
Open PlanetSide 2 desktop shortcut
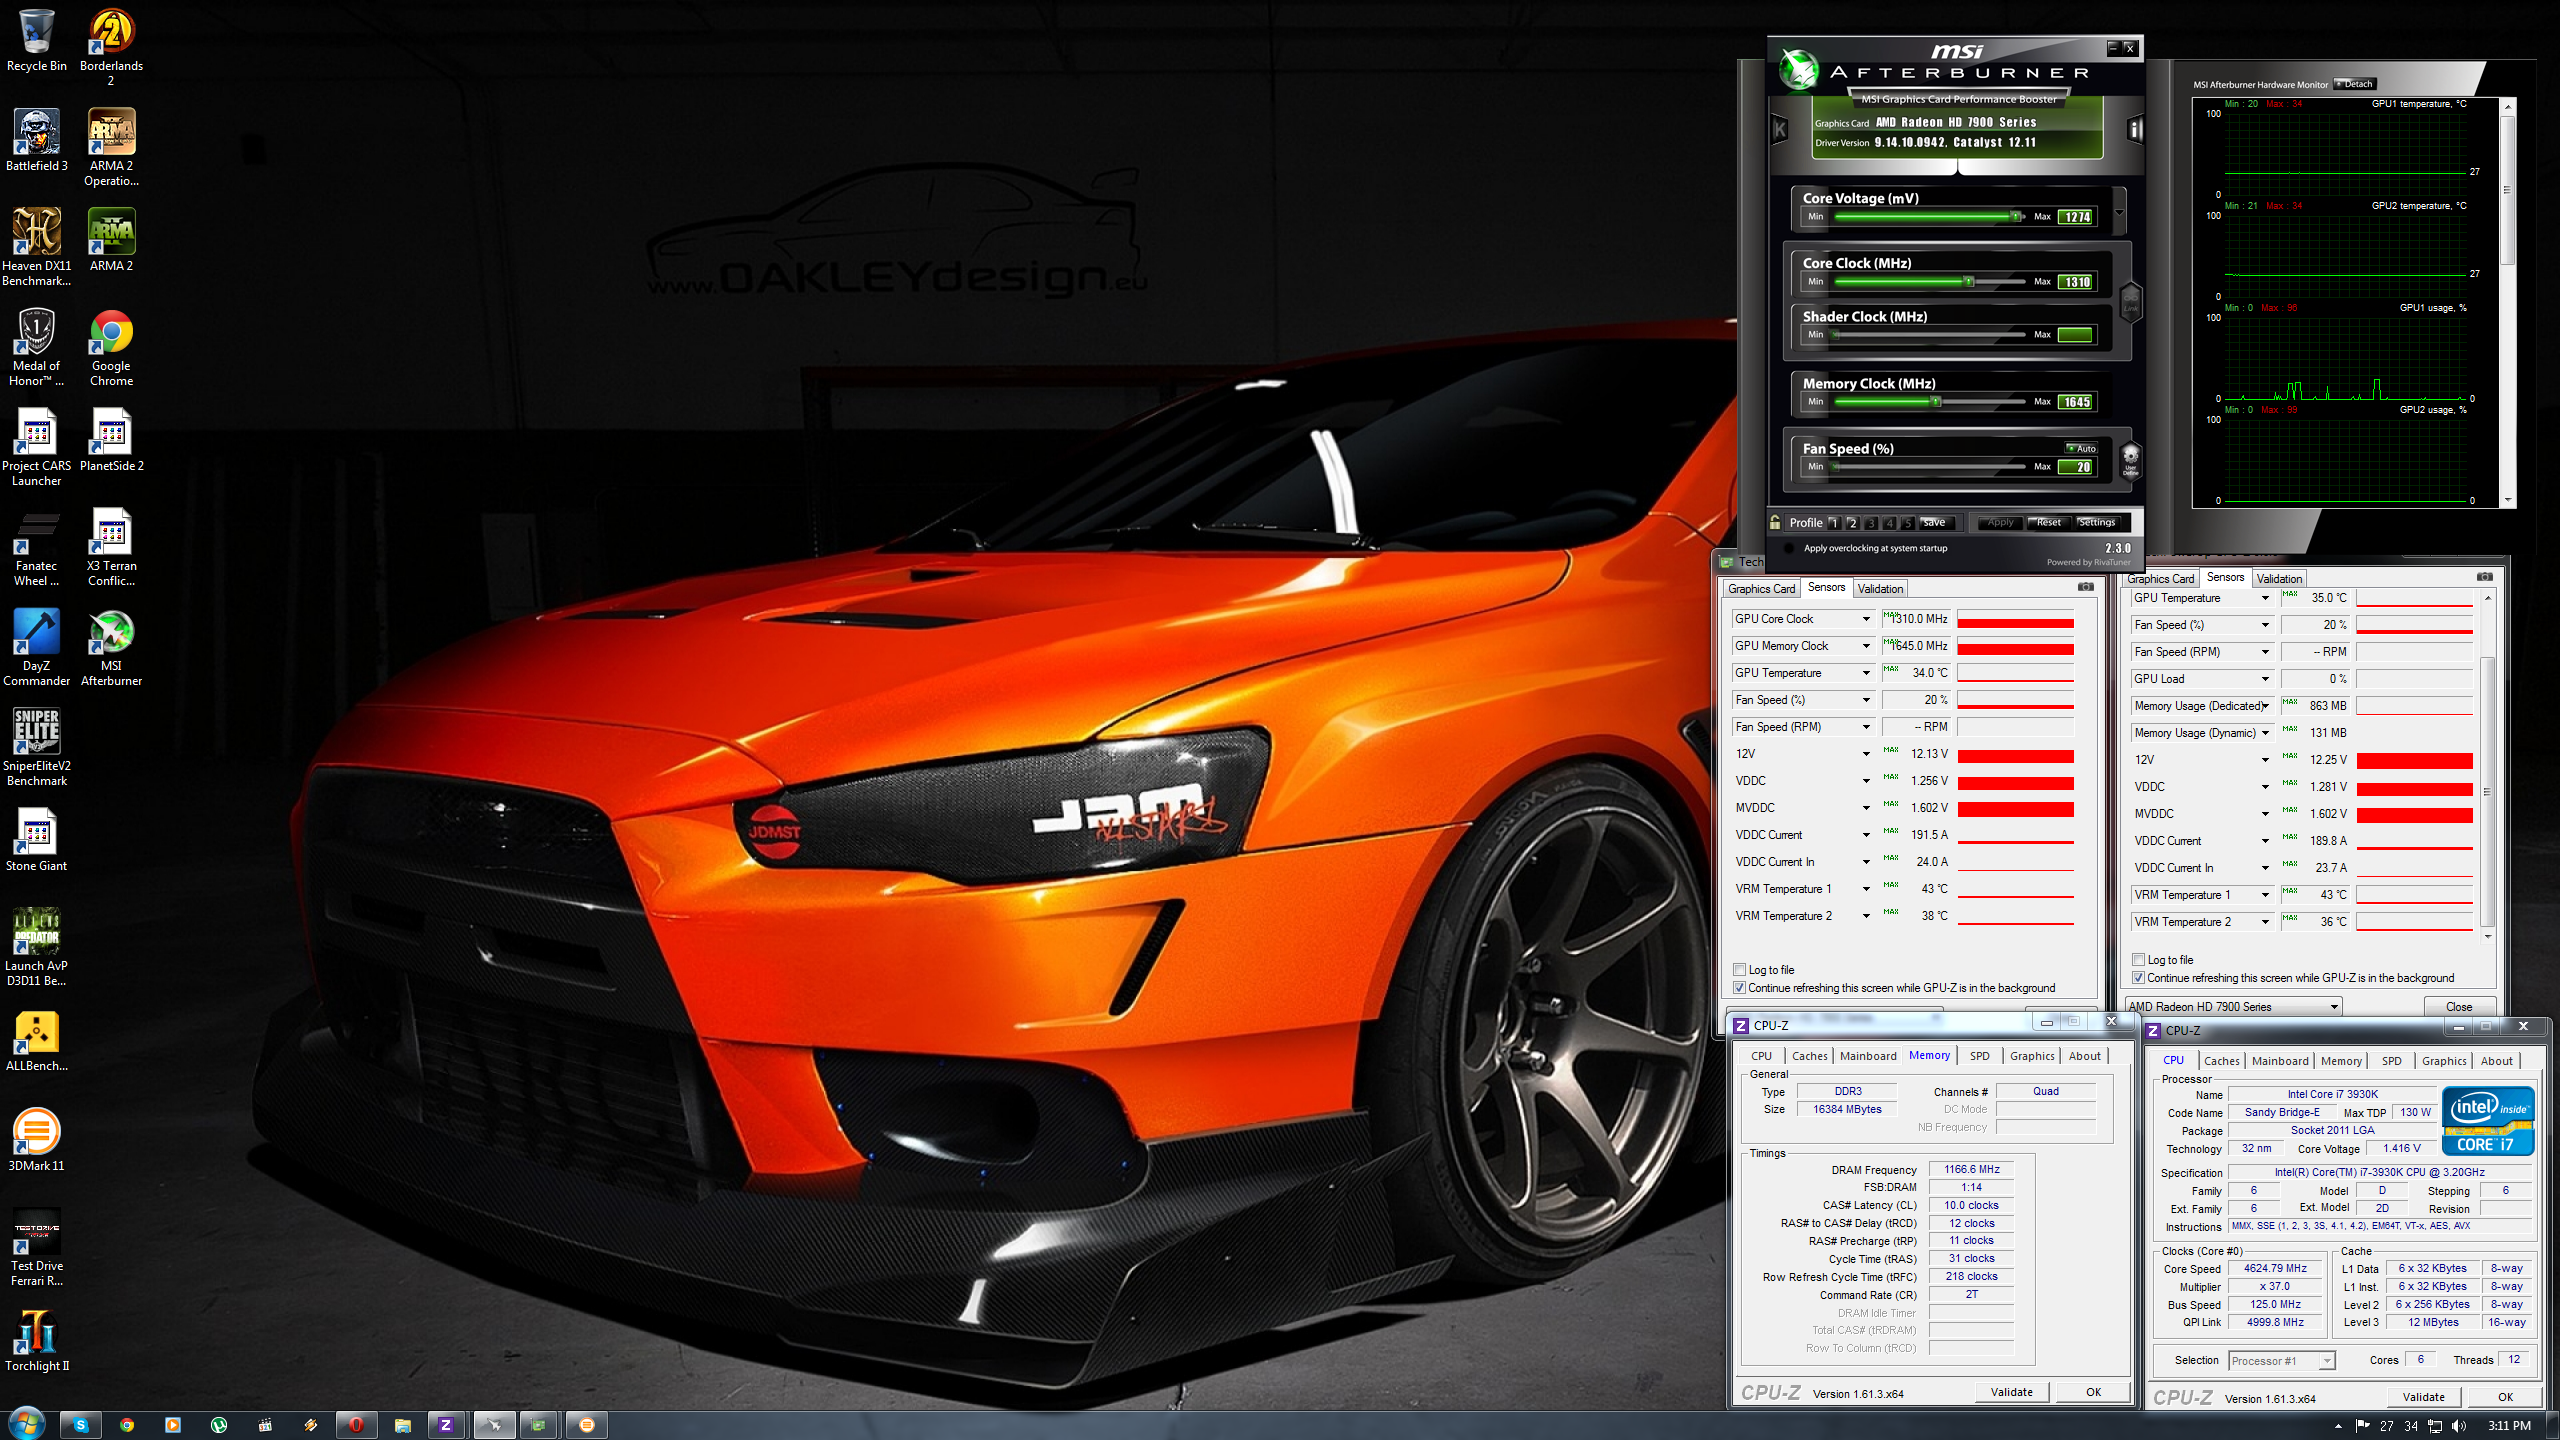111,440
